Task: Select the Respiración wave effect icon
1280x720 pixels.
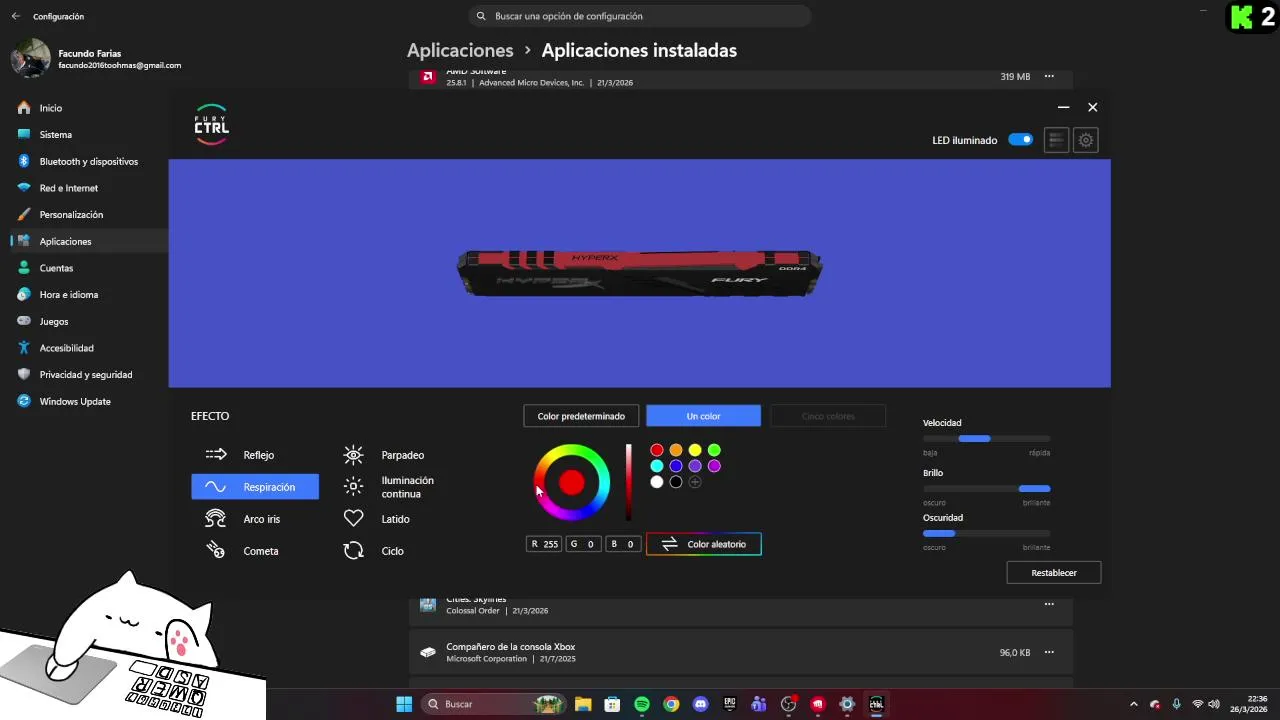Action: 216,487
